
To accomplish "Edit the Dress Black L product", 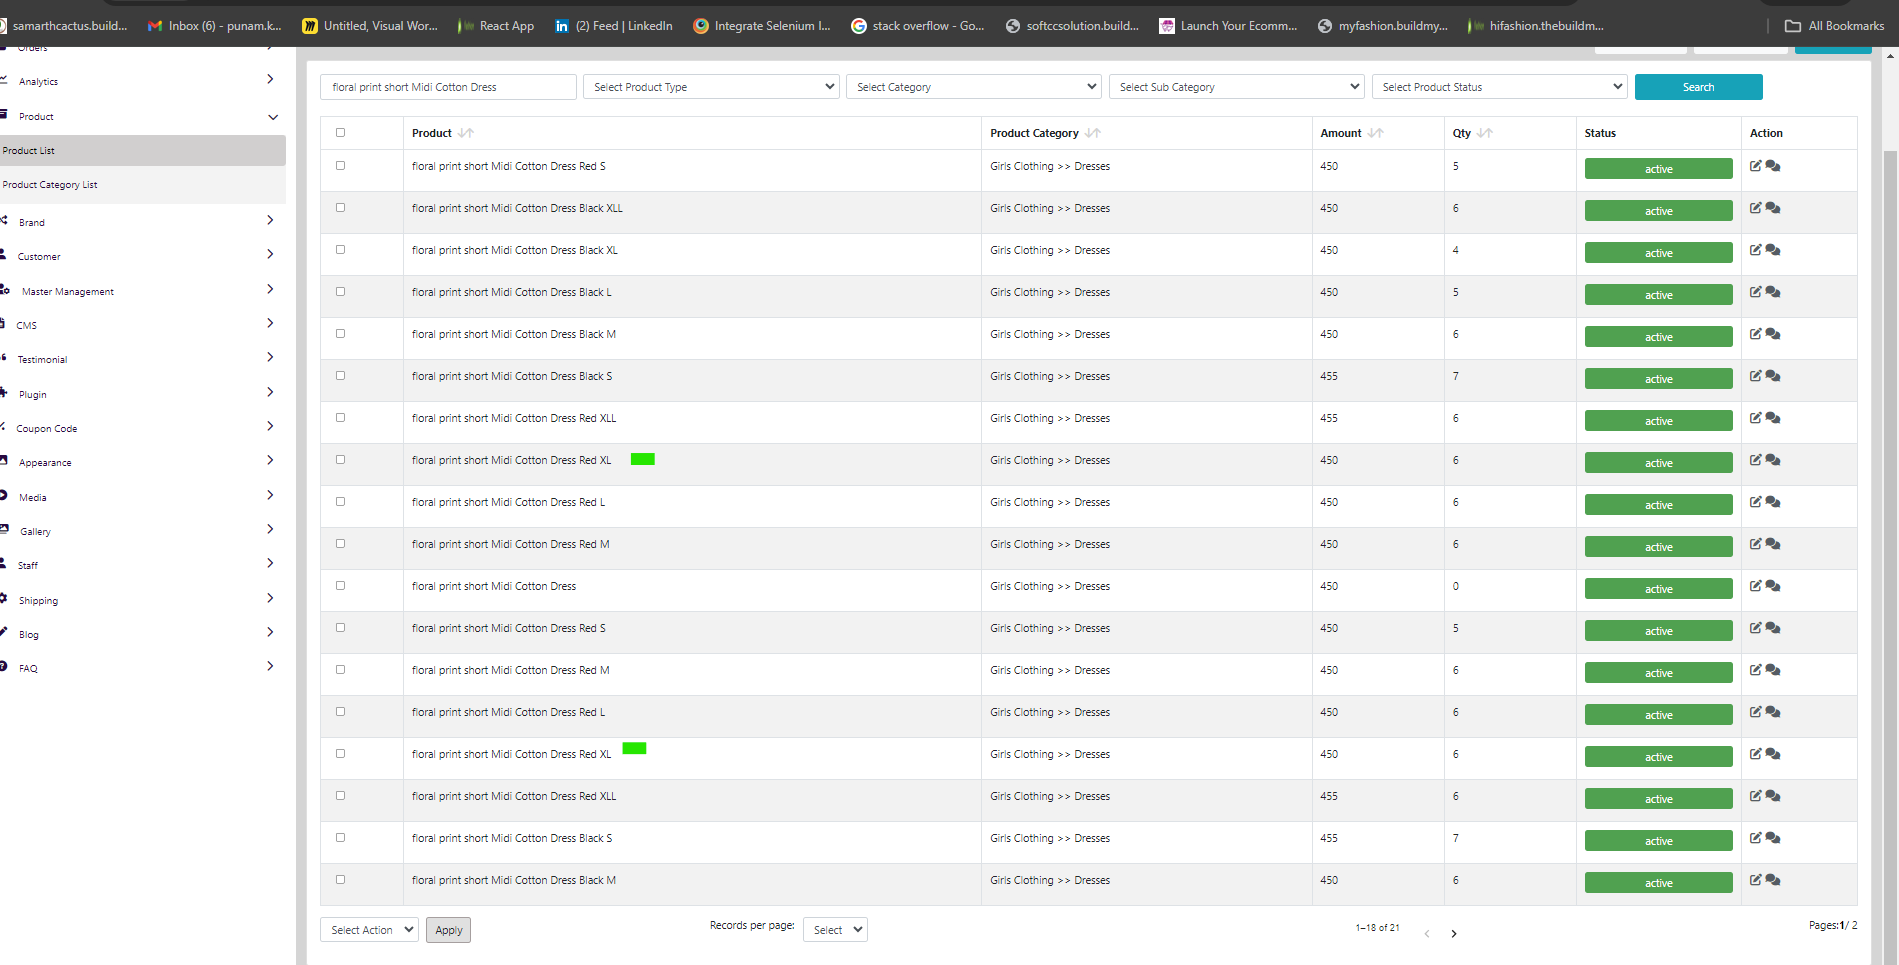I will pyautogui.click(x=1755, y=292).
